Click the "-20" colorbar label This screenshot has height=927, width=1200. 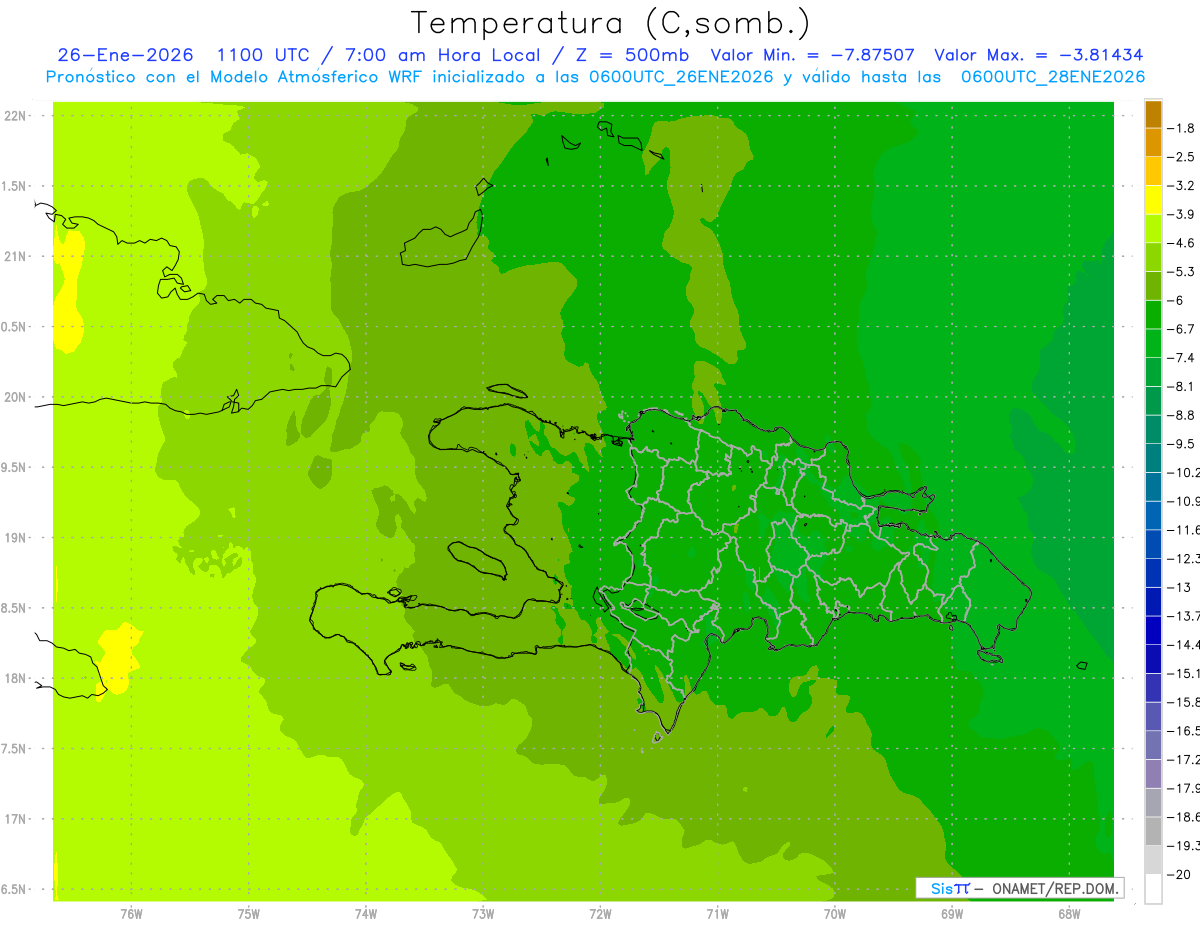click(x=1178, y=874)
